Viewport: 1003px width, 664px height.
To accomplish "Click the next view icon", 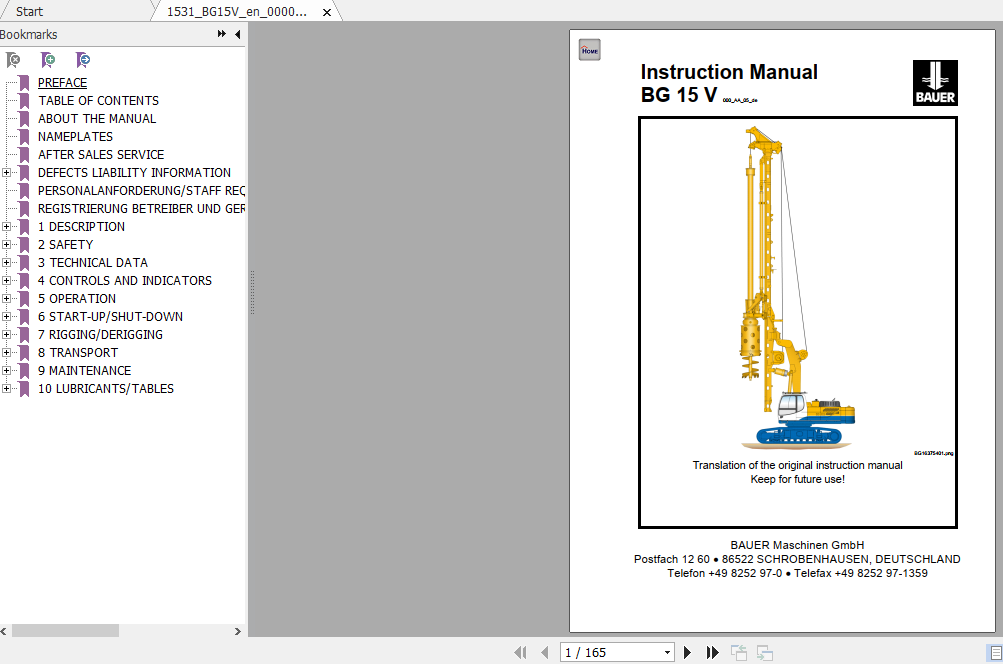I will click(x=764, y=652).
